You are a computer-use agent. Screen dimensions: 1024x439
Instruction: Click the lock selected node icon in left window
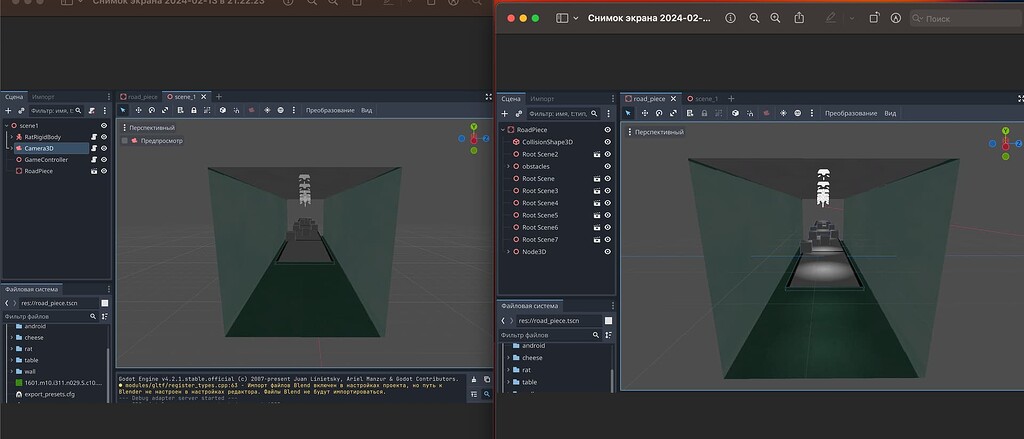point(194,110)
